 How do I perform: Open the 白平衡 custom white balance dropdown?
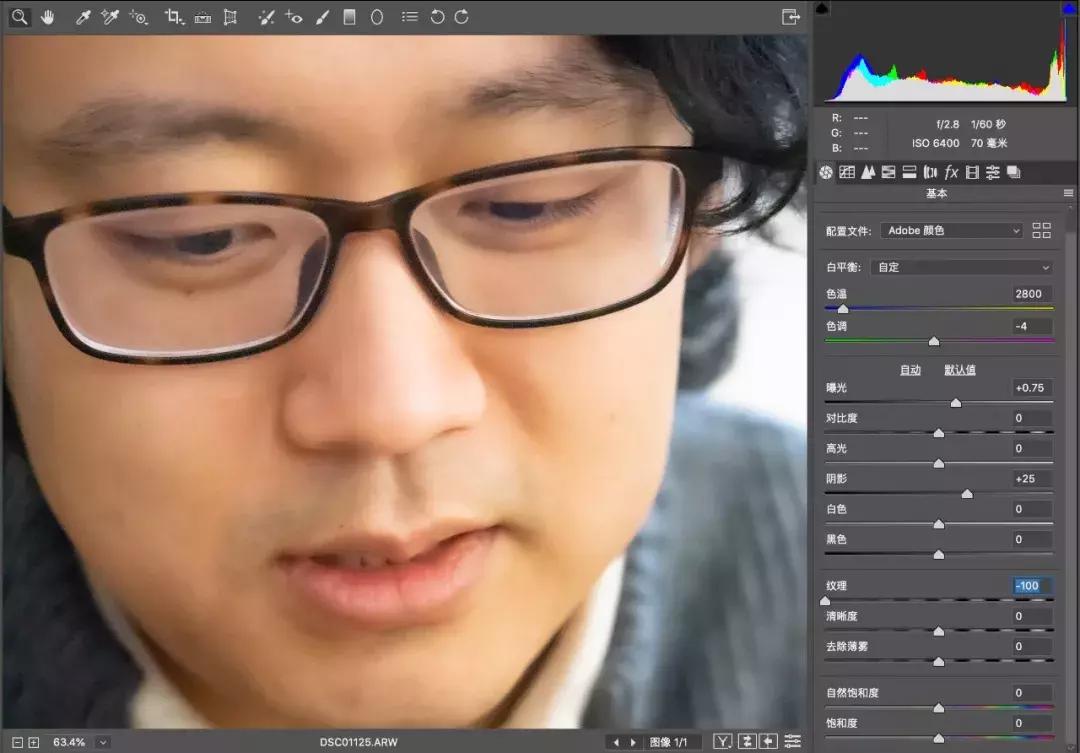tap(960, 267)
